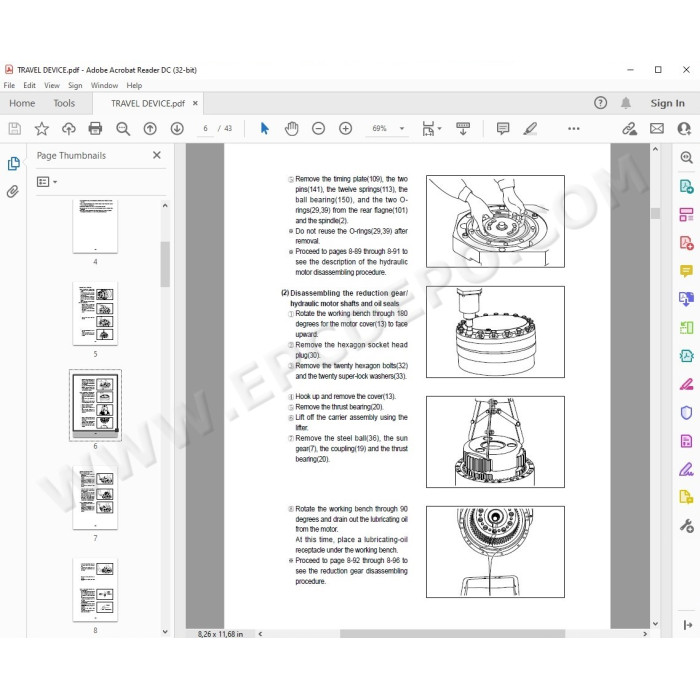The image size is (700, 700).
Task: Open more tools ellipsis
Action: [x=574, y=129]
